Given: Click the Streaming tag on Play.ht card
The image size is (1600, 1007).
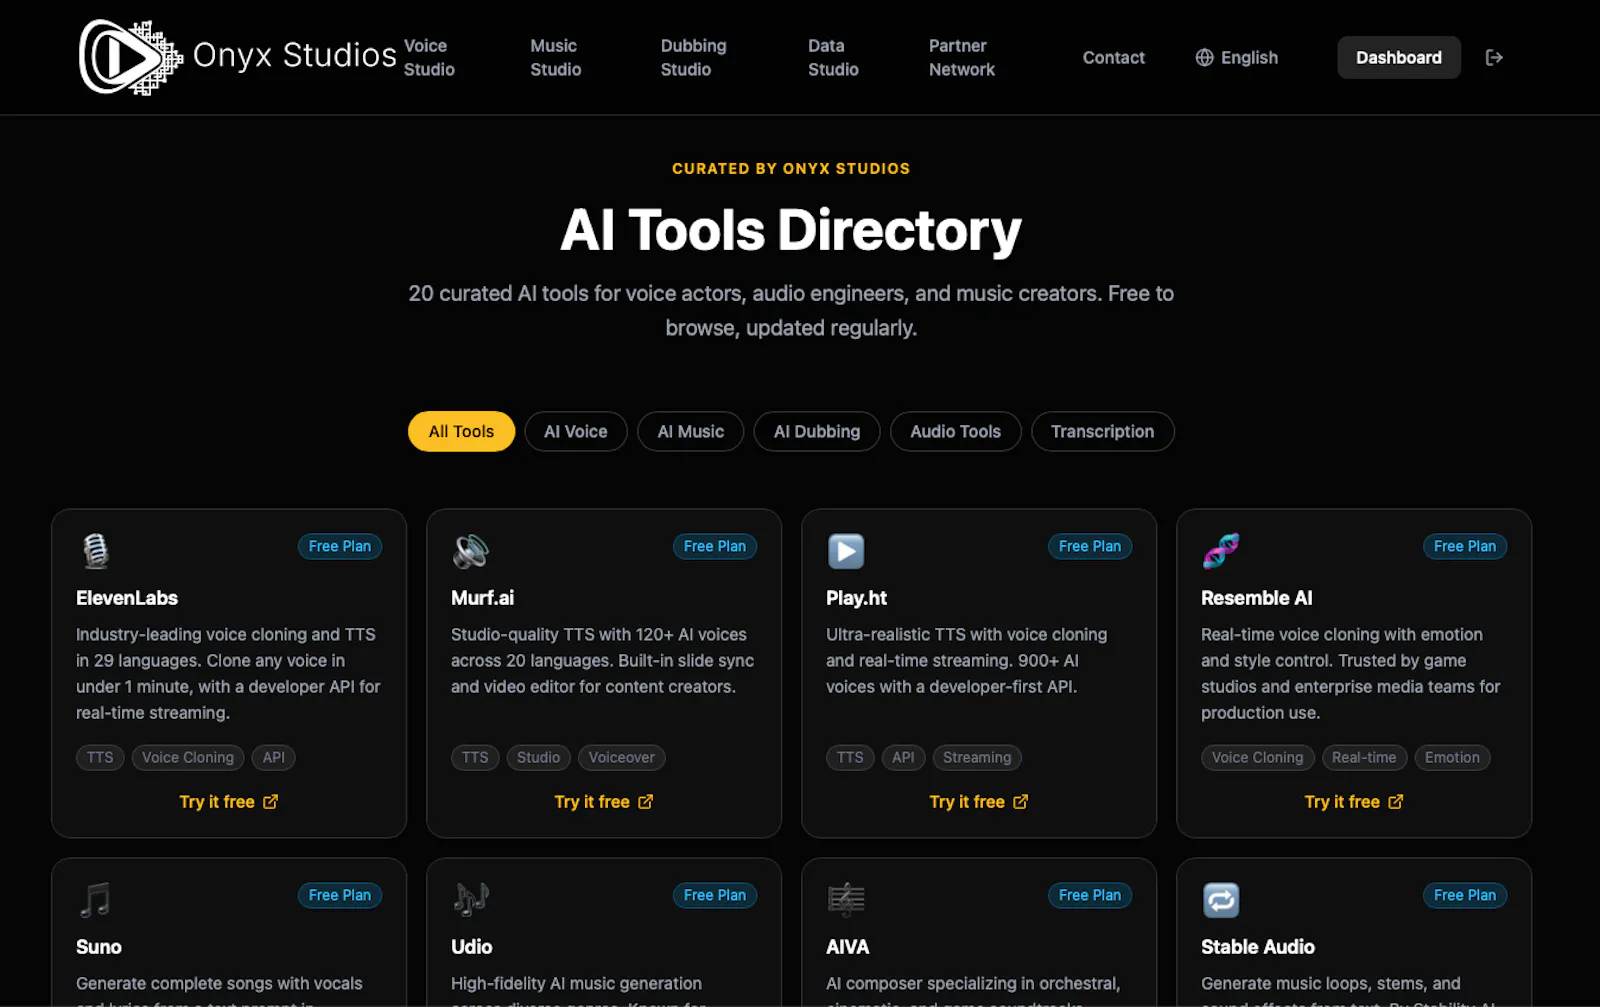Looking at the screenshot, I should [x=976, y=758].
